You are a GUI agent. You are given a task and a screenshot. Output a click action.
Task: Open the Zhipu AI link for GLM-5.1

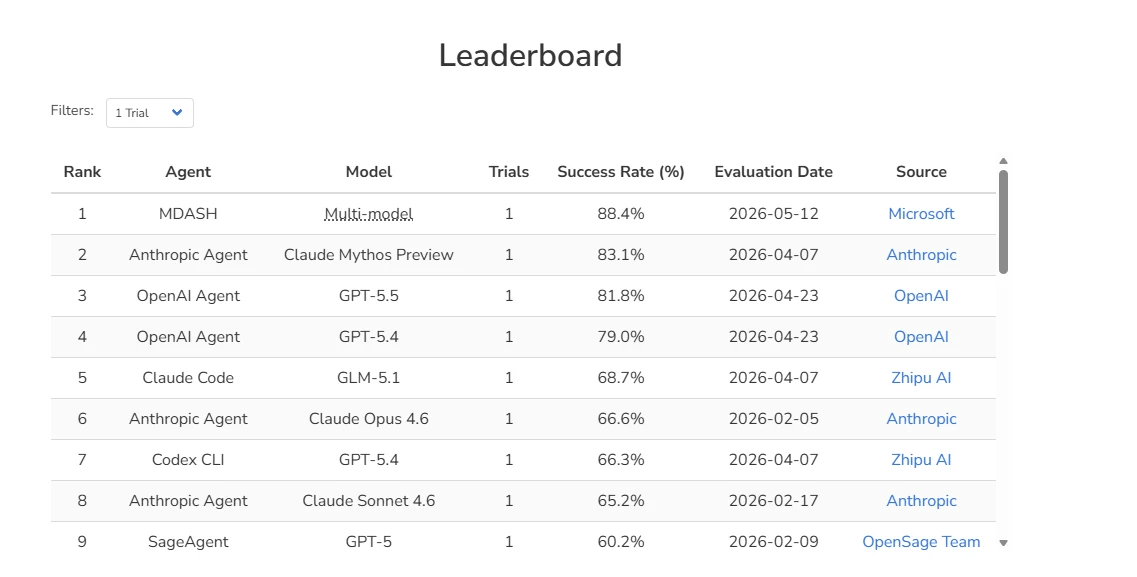(x=921, y=378)
